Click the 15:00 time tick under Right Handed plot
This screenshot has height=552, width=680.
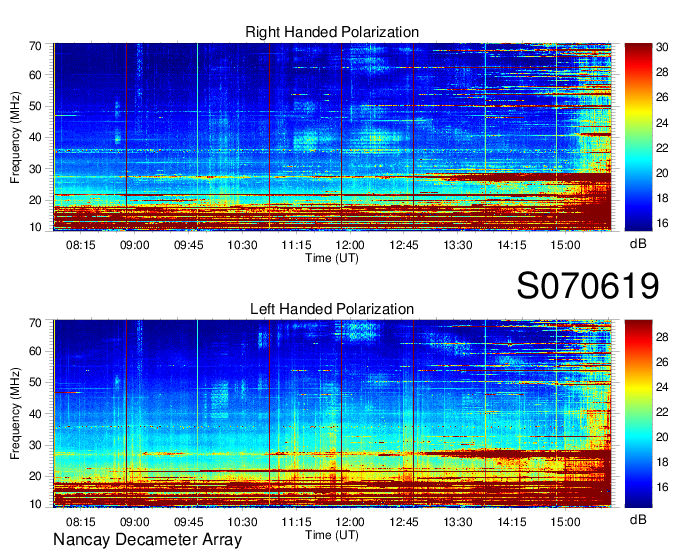click(x=565, y=245)
